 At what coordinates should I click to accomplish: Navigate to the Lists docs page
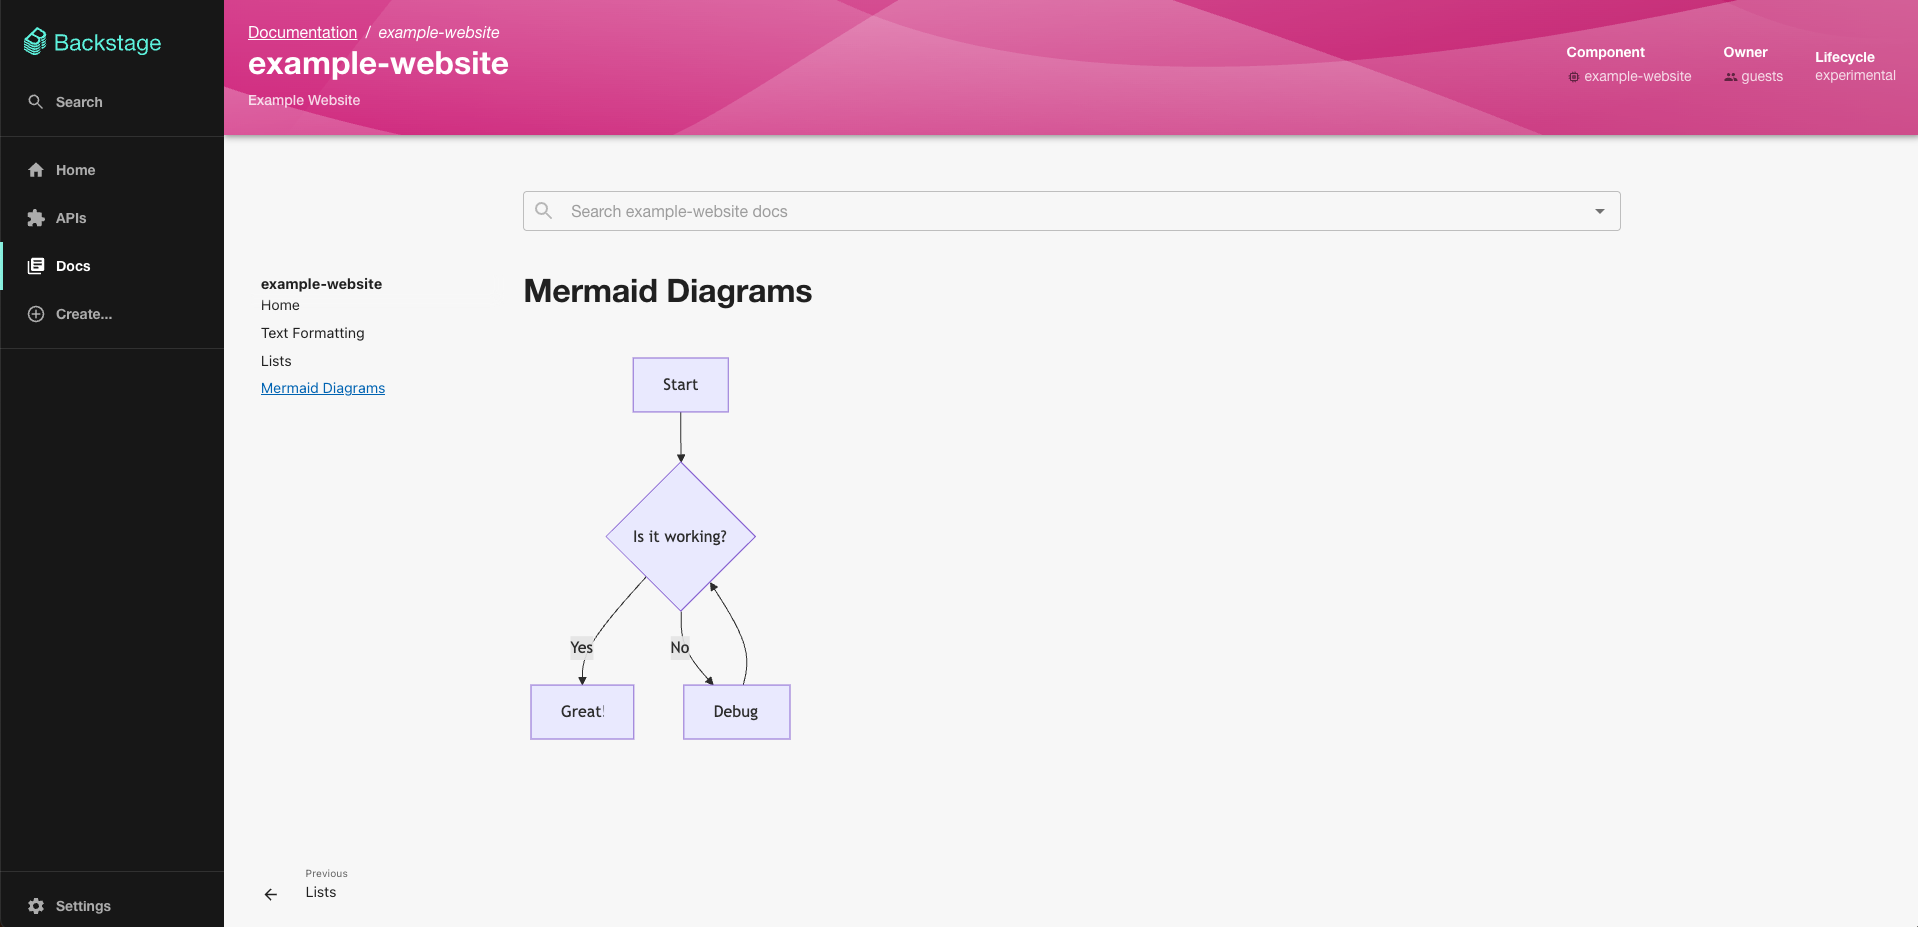tap(276, 361)
